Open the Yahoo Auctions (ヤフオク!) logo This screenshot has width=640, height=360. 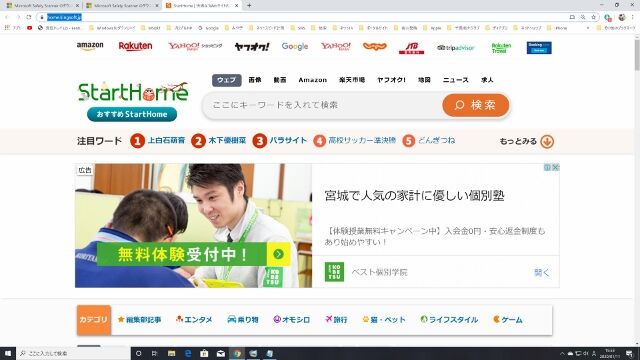click(252, 47)
